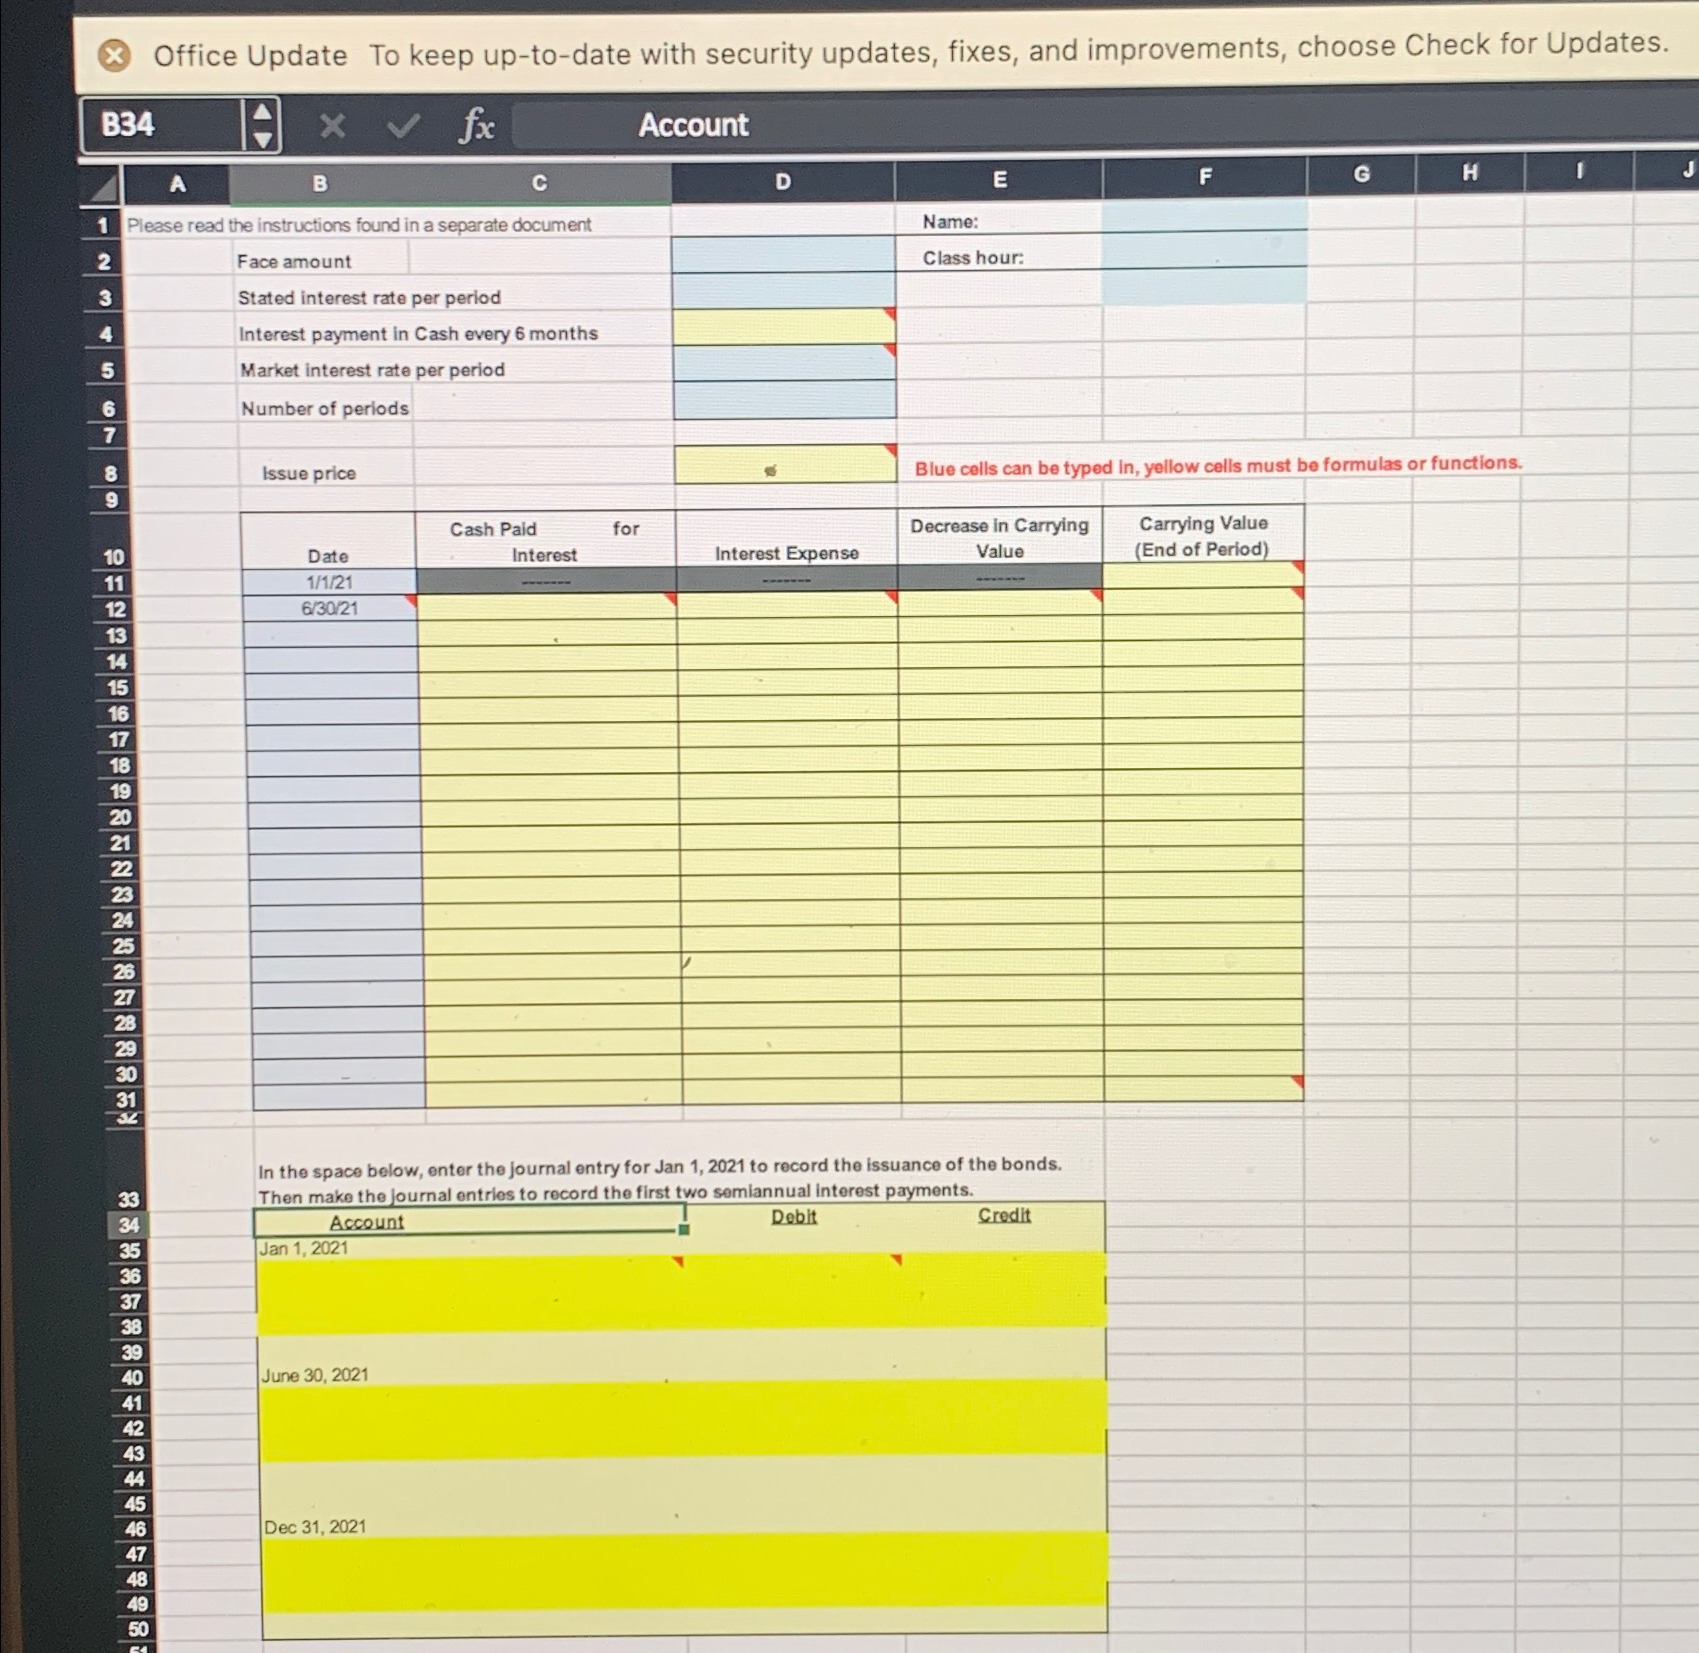Select the blue cell beside Face amount

point(783,260)
